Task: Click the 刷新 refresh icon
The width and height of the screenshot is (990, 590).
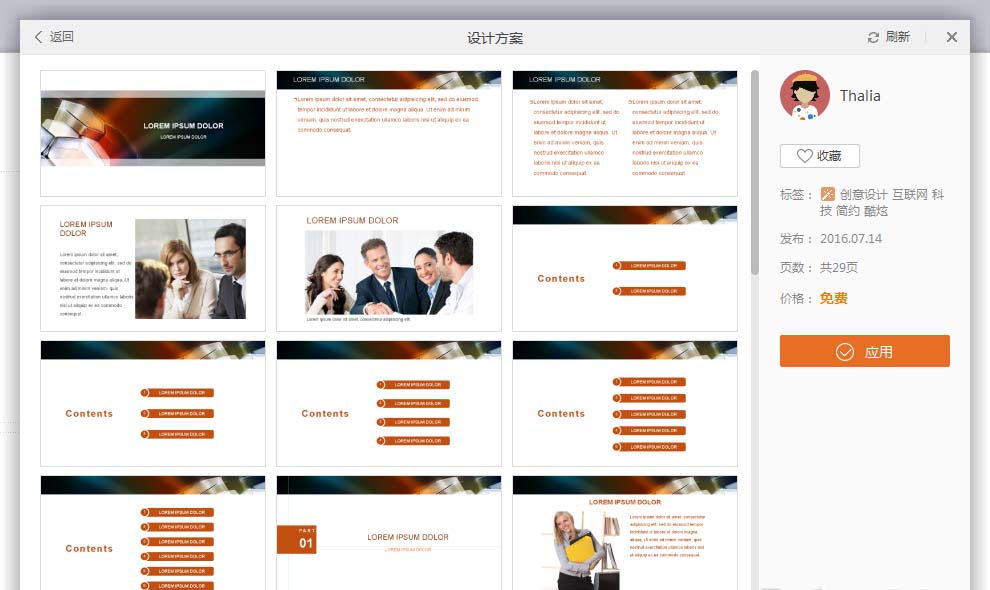Action: coord(873,37)
